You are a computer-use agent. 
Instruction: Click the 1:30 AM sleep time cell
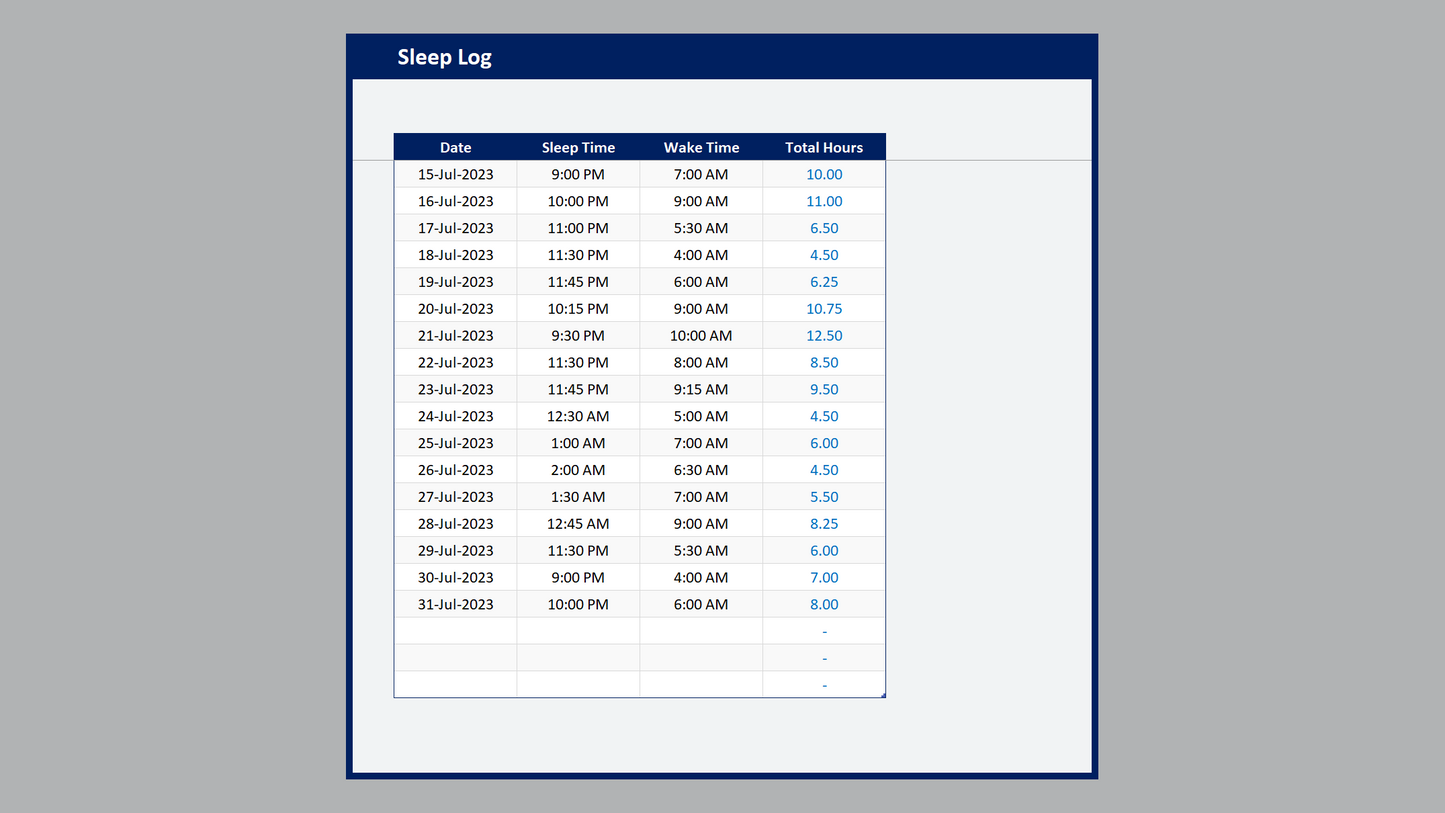pyautogui.click(x=578, y=497)
